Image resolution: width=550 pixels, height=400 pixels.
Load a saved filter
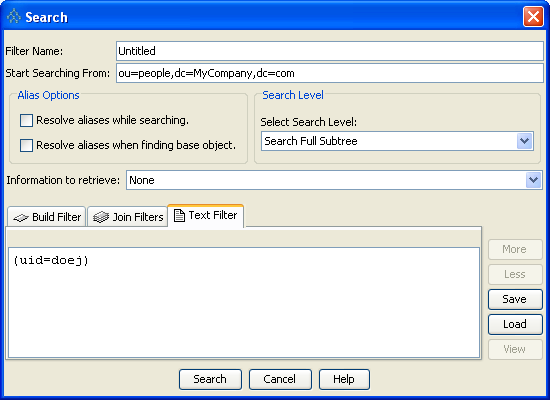coord(515,324)
